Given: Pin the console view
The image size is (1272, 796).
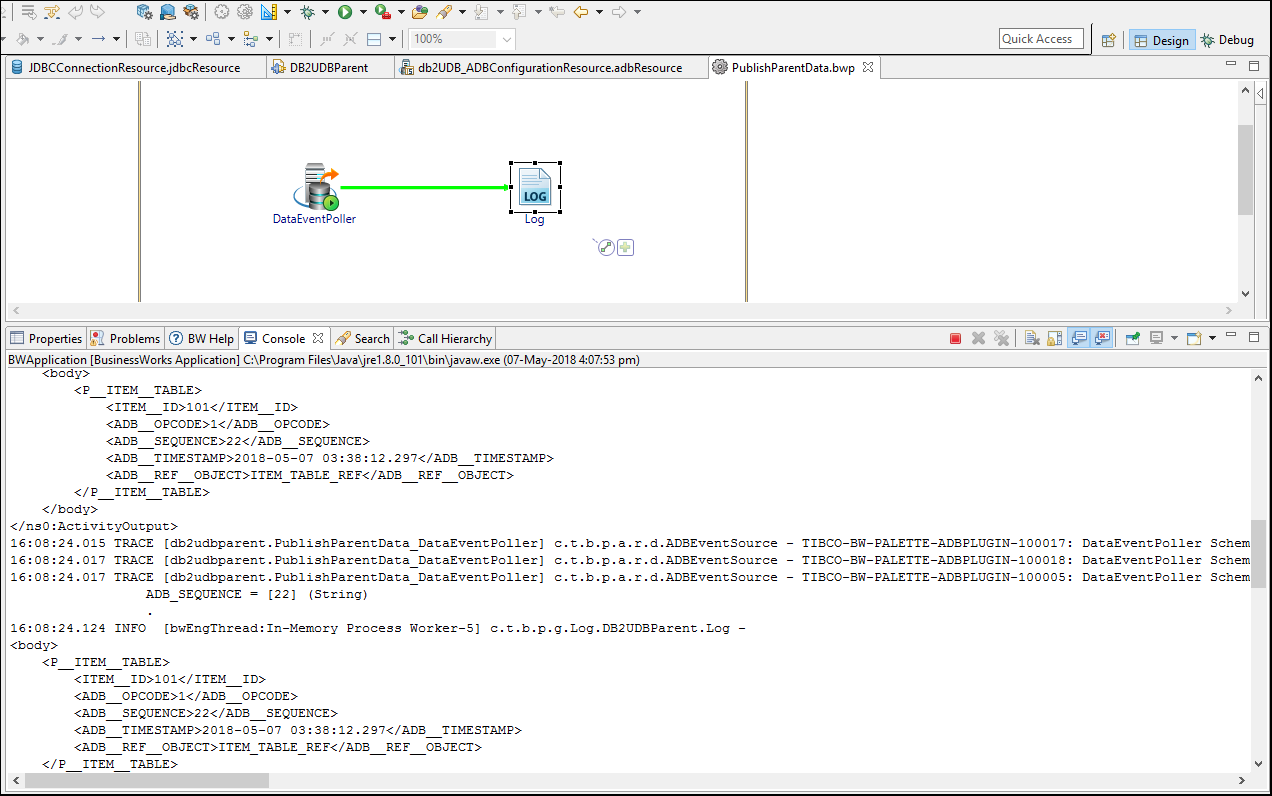Looking at the screenshot, I should 1132,339.
